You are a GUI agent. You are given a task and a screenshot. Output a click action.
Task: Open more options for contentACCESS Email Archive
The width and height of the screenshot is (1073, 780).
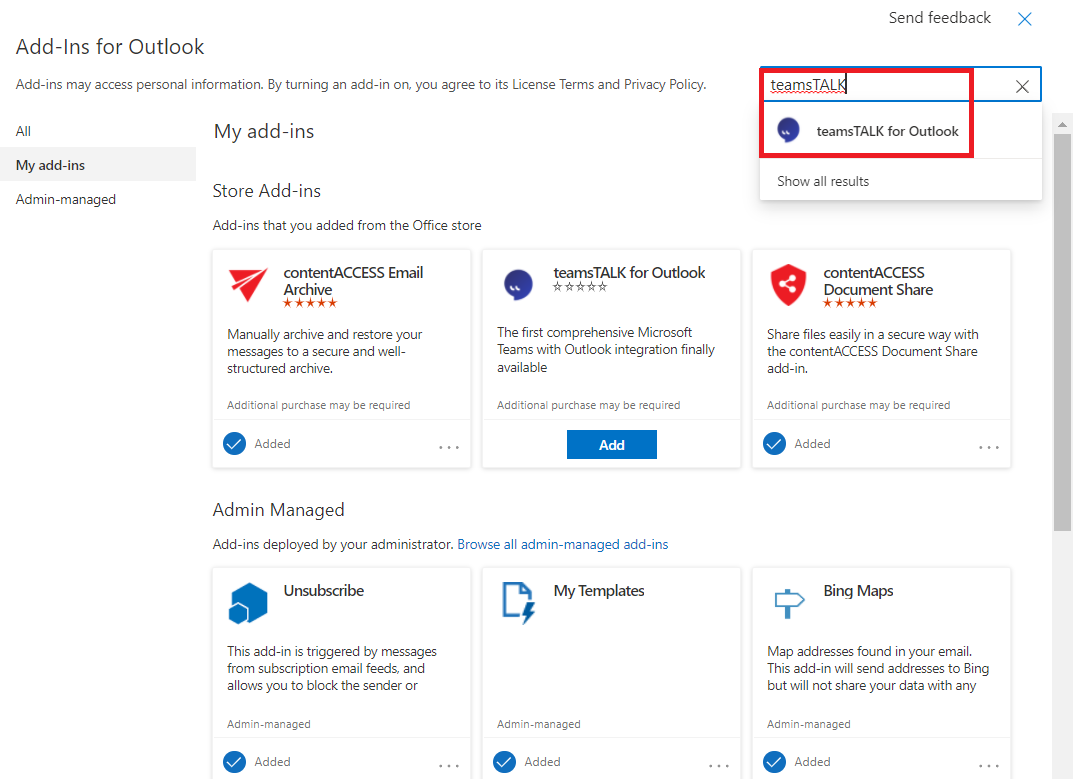[449, 447]
